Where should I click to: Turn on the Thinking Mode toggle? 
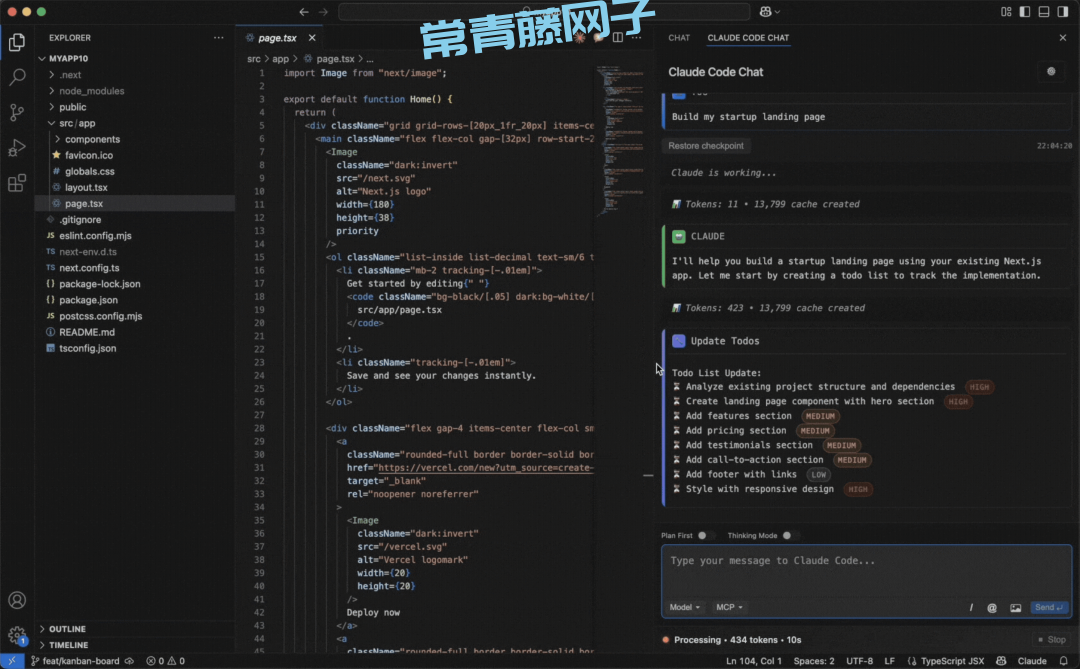[x=790, y=536]
